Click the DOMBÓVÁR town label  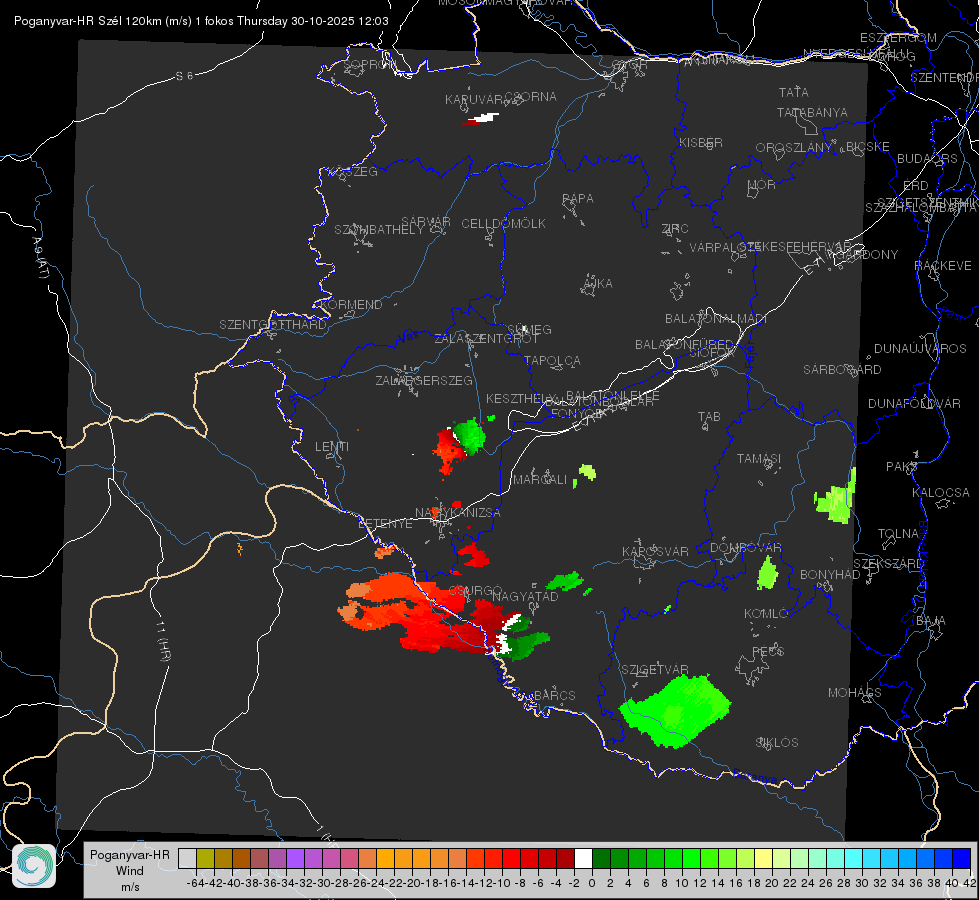[745, 548]
